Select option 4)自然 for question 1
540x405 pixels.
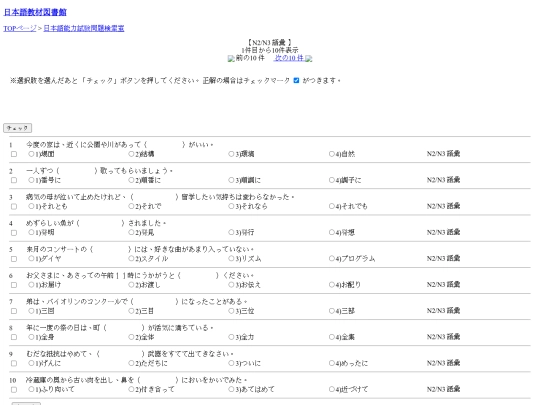[332, 154]
